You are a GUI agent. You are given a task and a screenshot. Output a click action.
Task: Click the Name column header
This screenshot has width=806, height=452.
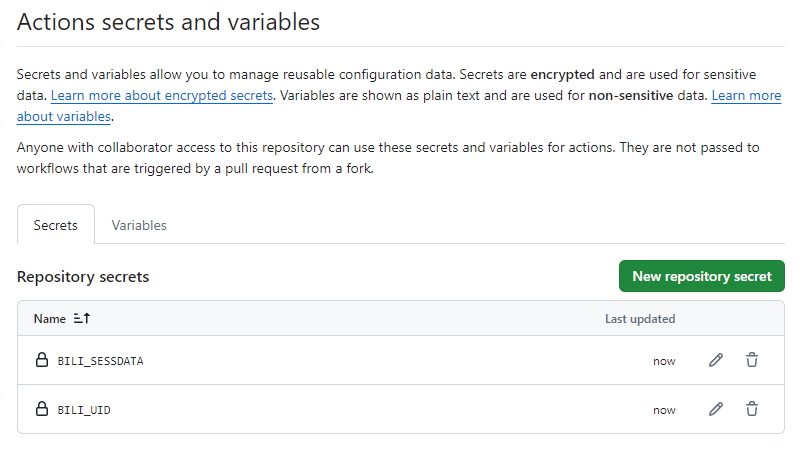49,319
